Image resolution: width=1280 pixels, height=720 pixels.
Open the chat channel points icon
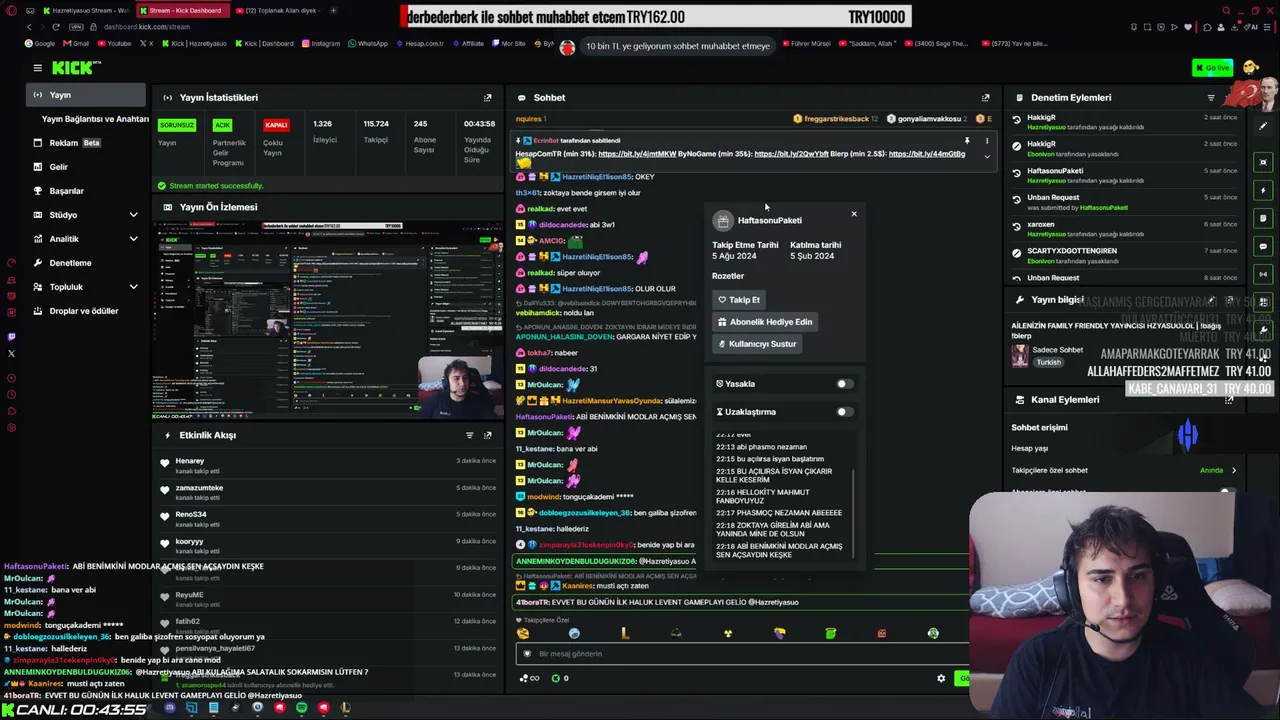pos(529,679)
